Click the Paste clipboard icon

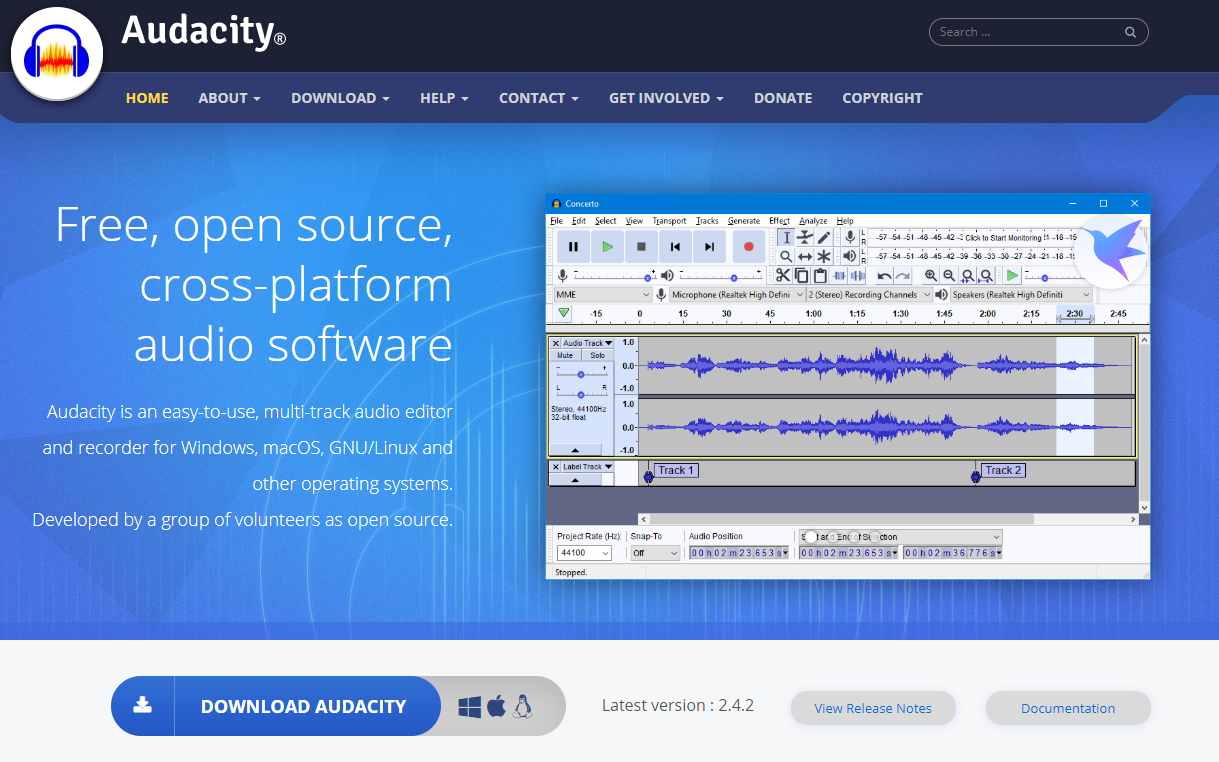(x=821, y=275)
